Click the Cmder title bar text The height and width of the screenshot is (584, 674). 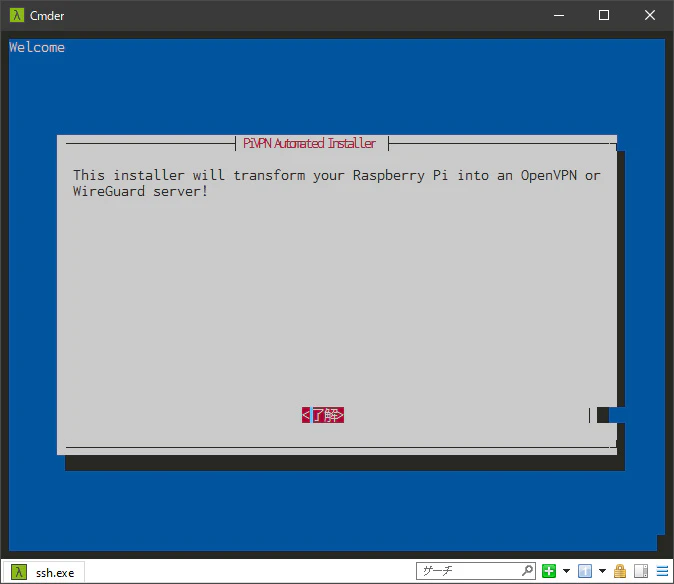47,16
